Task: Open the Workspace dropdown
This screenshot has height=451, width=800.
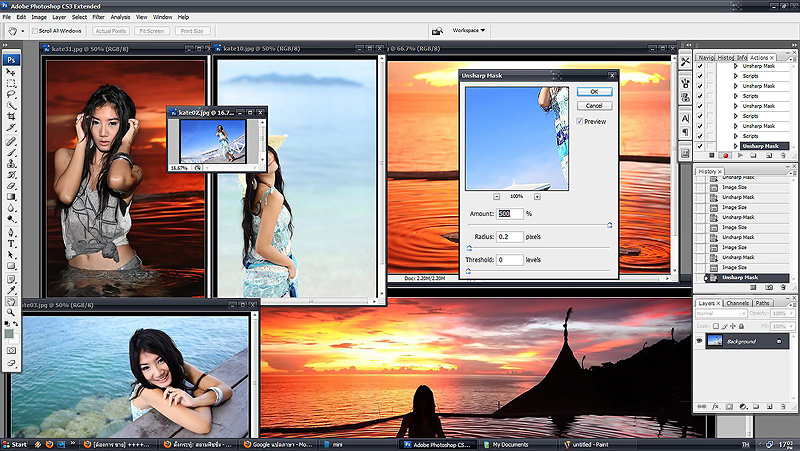Action: point(468,31)
